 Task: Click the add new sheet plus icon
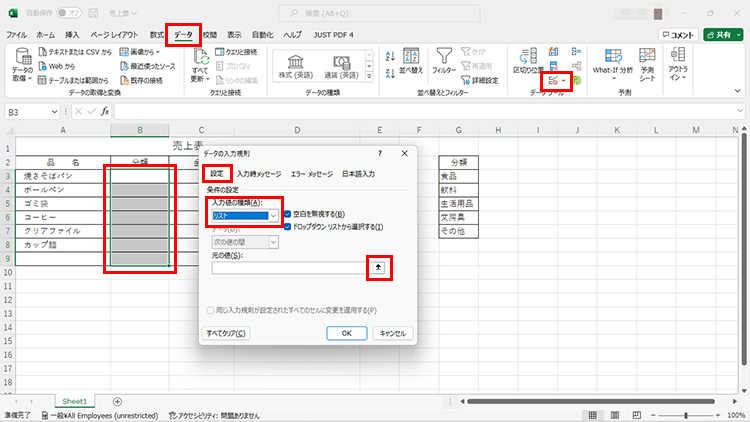pos(117,400)
